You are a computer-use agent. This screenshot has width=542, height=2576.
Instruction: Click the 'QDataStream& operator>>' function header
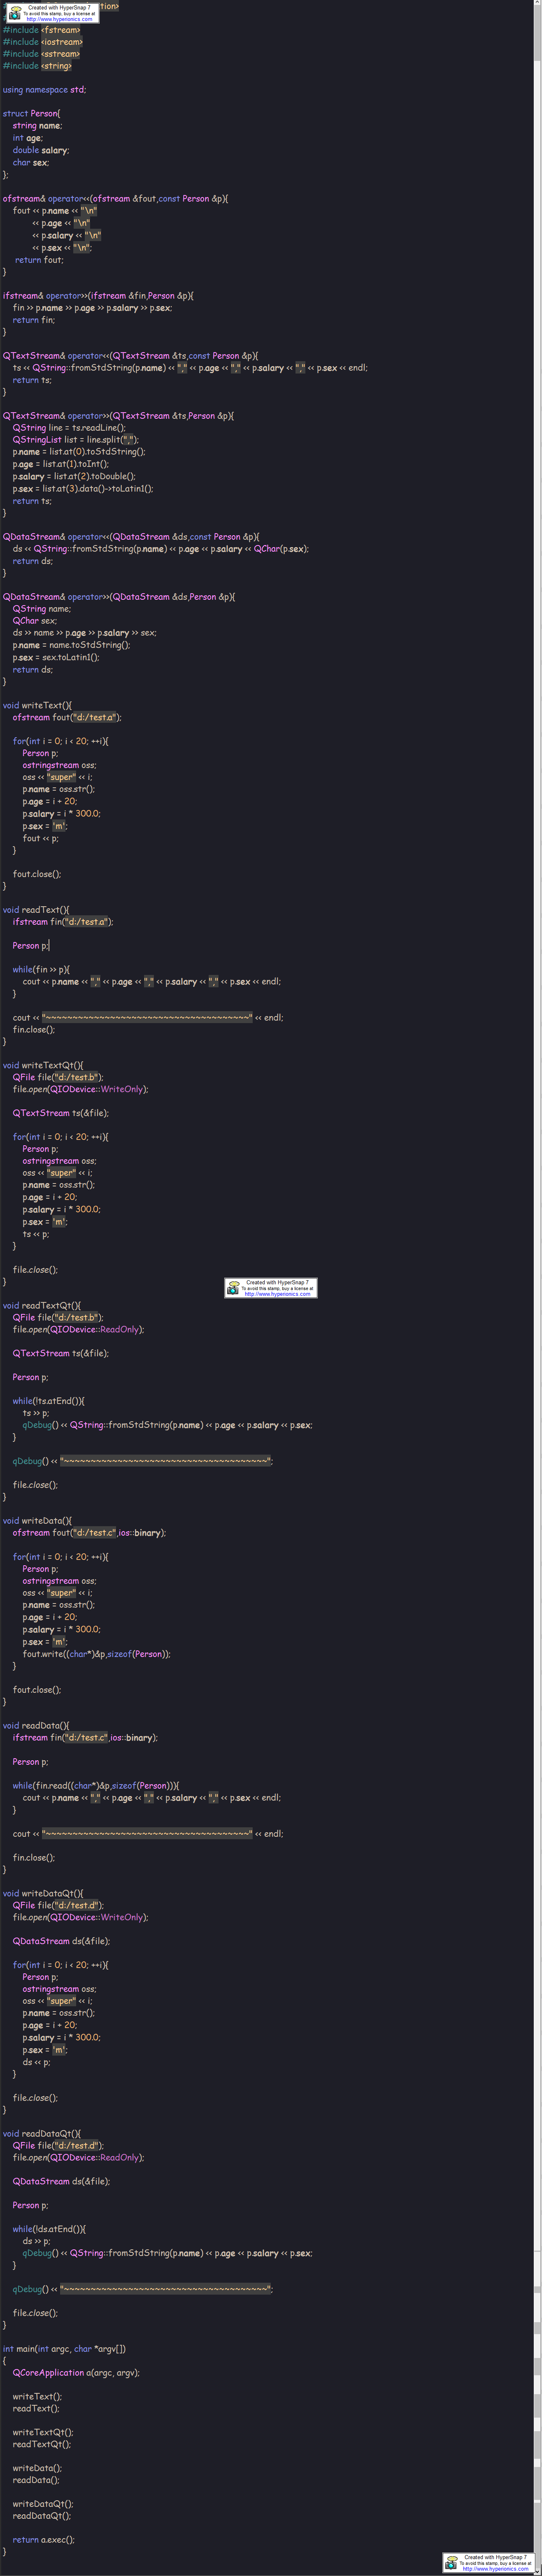coord(119,597)
